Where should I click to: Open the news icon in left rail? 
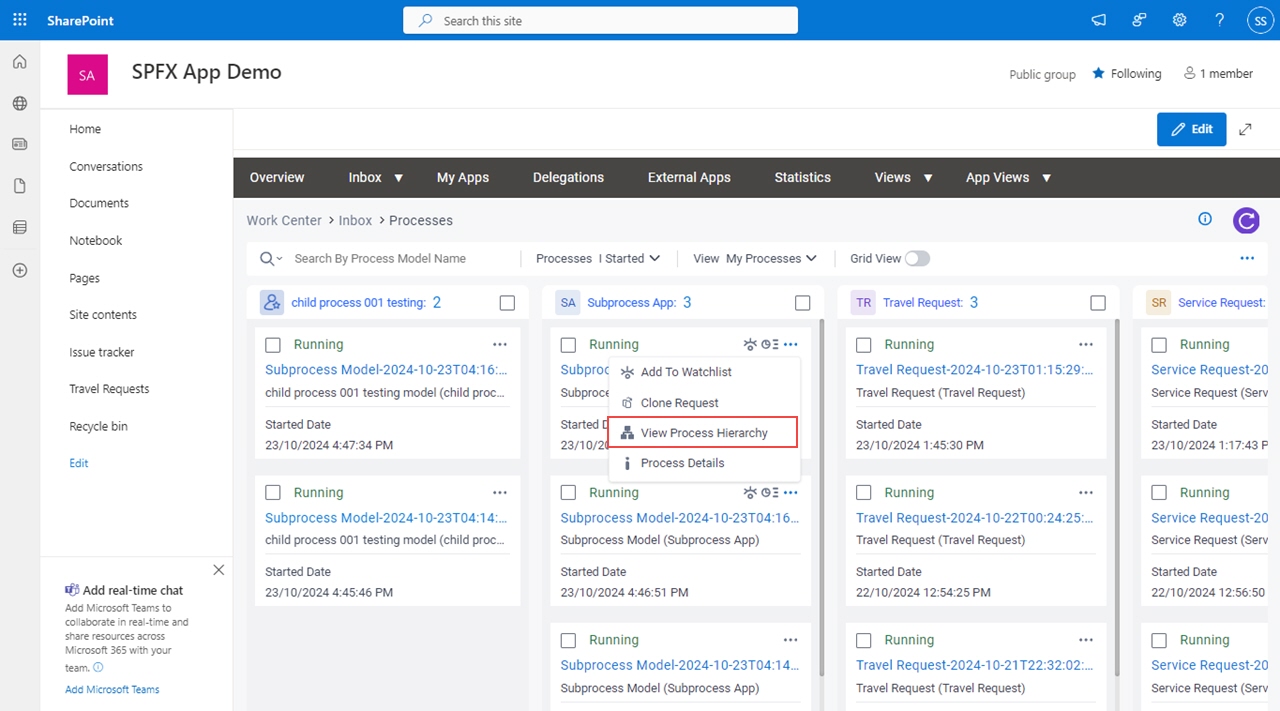tap(20, 144)
